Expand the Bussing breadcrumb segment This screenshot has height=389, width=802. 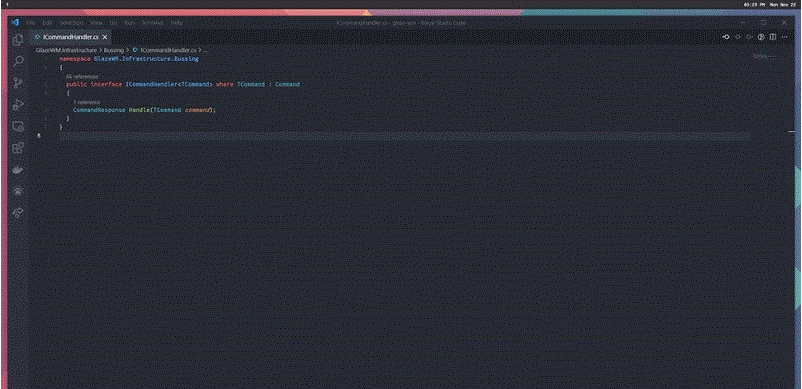pyautogui.click(x=114, y=51)
